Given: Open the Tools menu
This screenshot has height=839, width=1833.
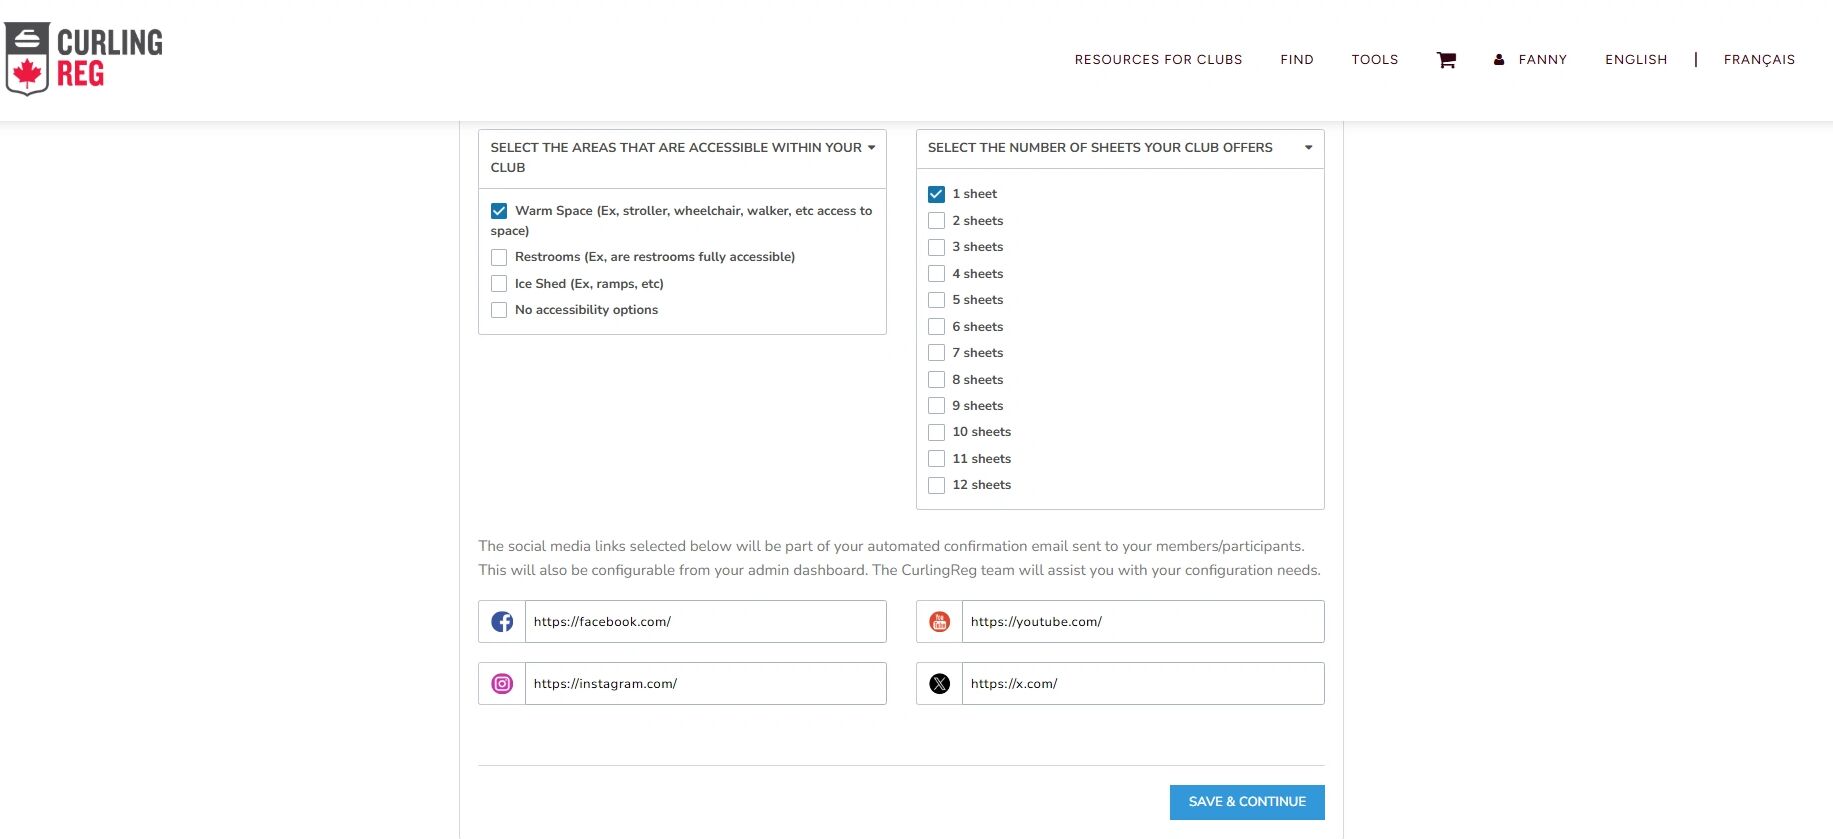Looking at the screenshot, I should [x=1374, y=60].
